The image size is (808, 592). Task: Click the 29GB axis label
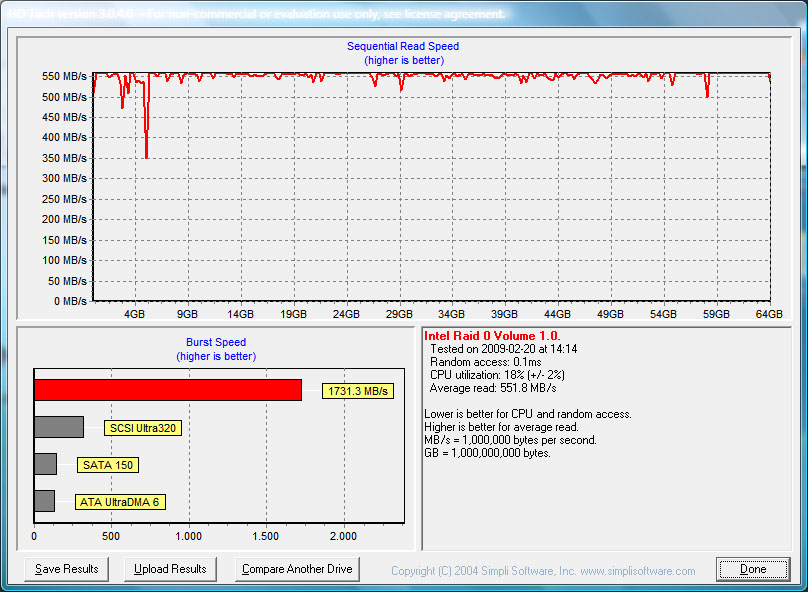point(399,314)
